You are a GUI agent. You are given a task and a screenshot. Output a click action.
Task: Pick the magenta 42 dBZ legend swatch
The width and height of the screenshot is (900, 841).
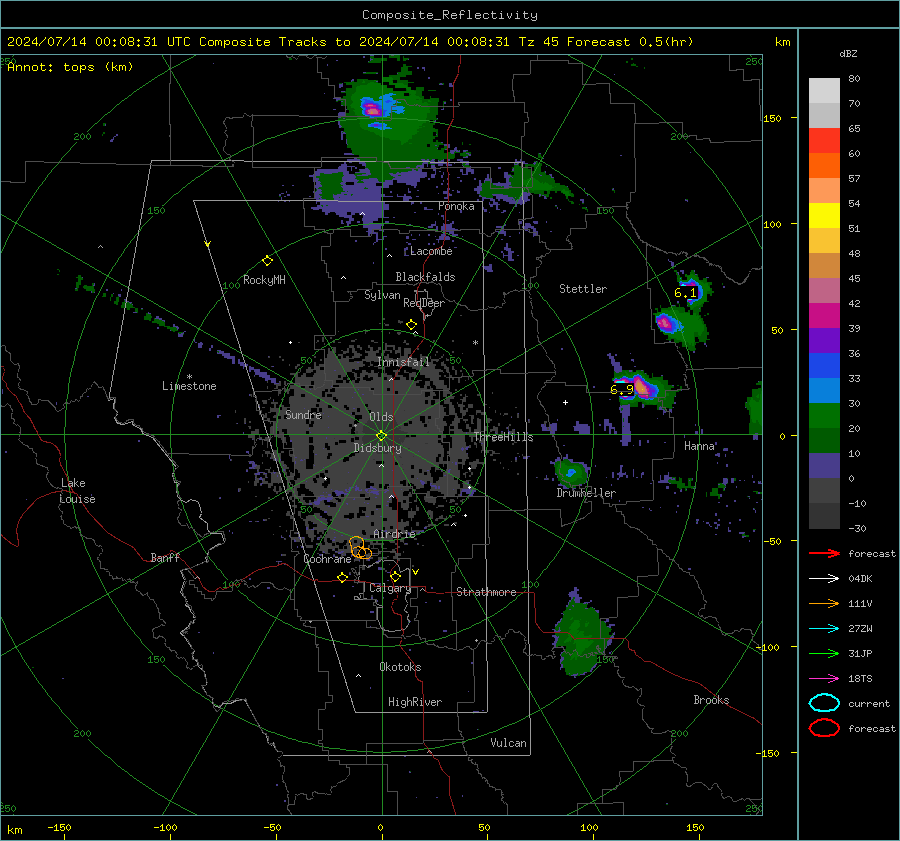[x=824, y=315]
